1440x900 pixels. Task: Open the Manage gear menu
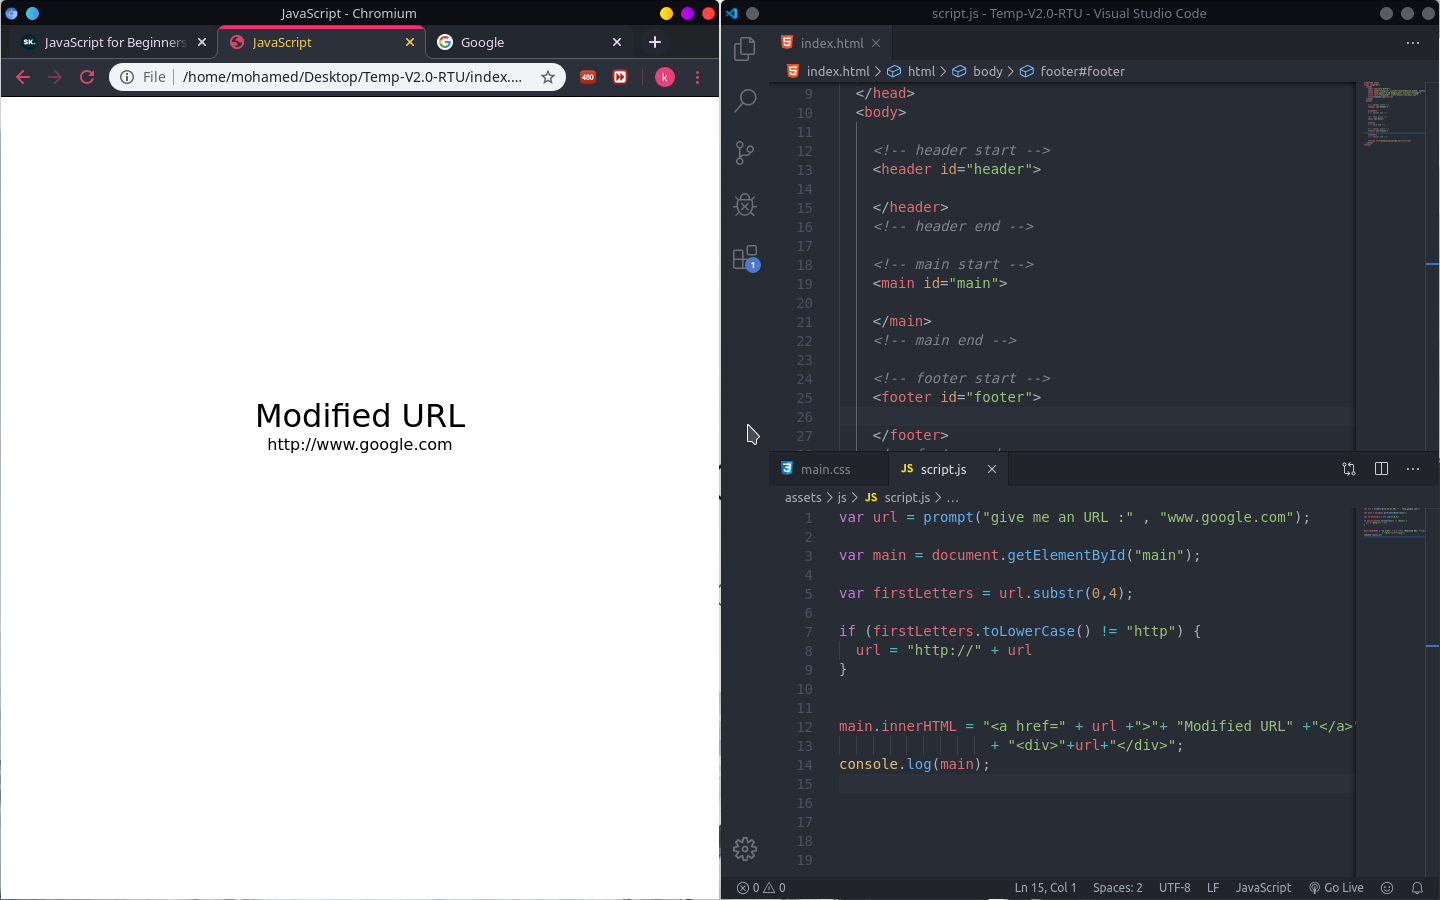745,849
